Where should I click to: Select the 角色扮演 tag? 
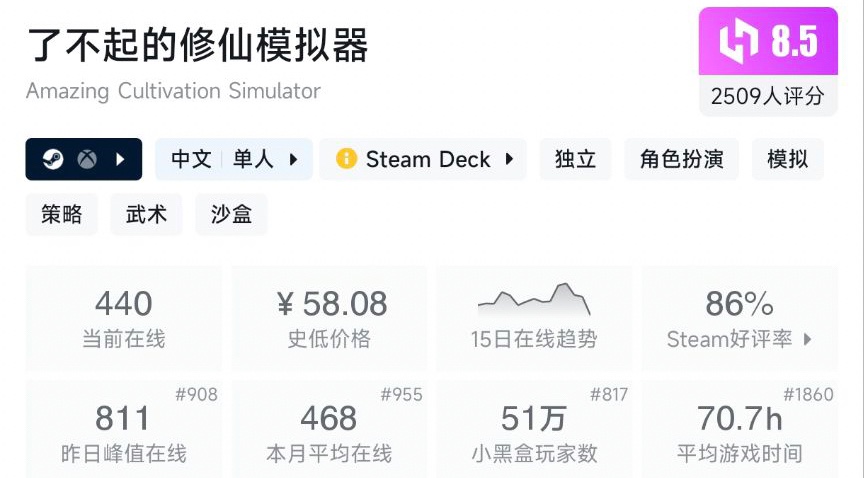681,159
